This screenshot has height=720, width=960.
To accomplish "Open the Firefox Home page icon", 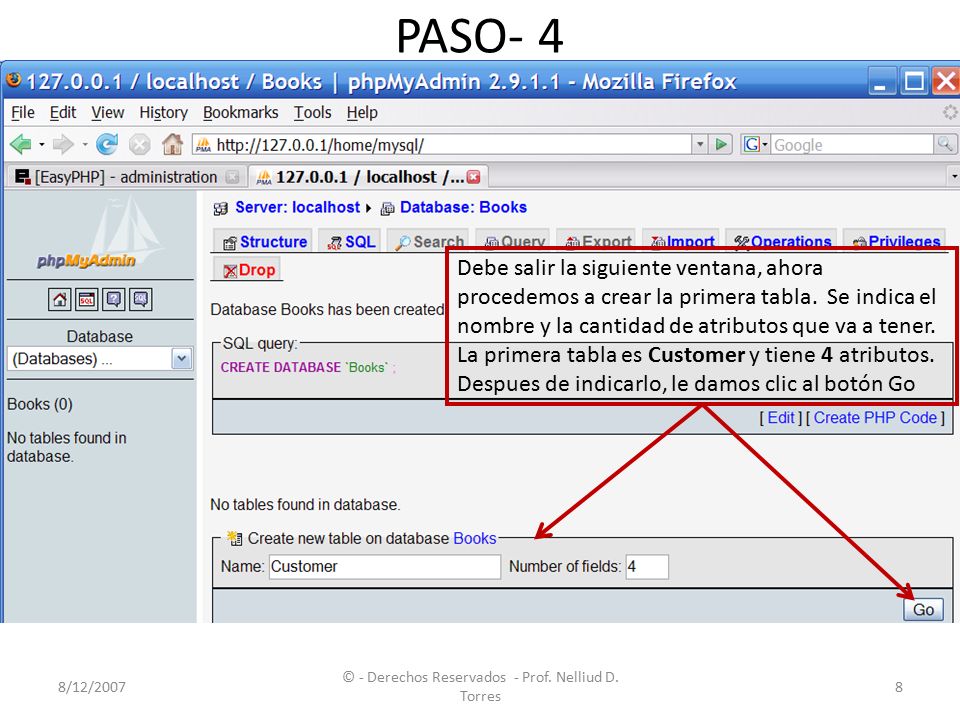I will click(172, 144).
